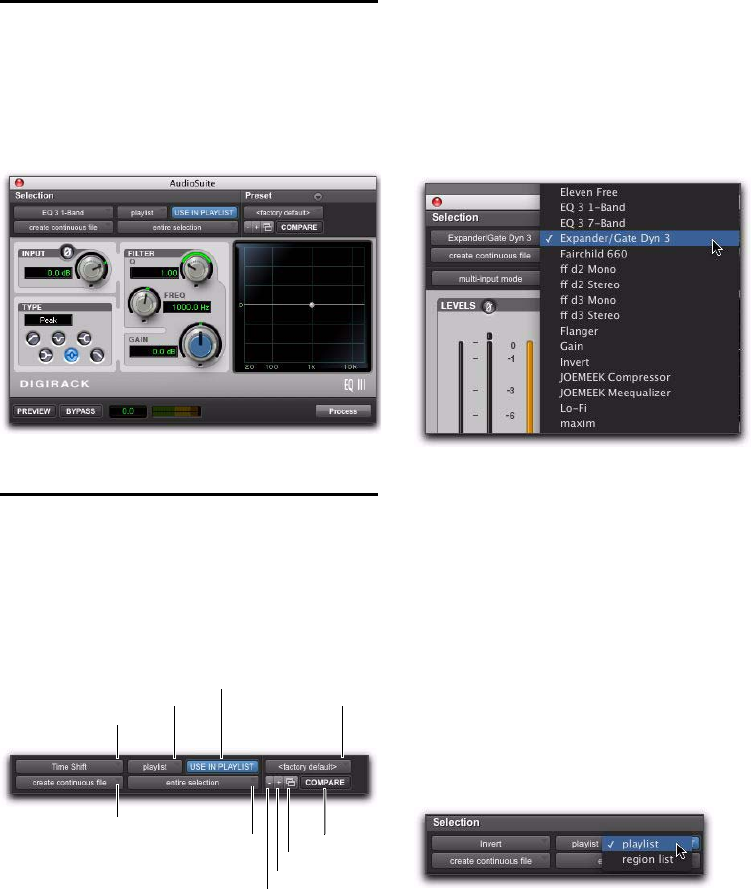Screen dimensions: 751x890
Task: Open plug-in settings select icon in EQ 3 window
Action: 267,227
